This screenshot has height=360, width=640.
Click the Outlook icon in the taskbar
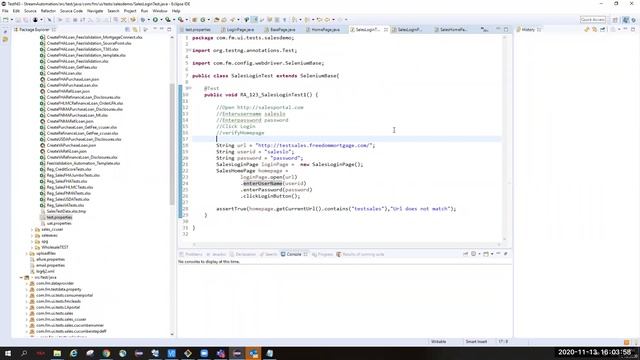click(253, 353)
